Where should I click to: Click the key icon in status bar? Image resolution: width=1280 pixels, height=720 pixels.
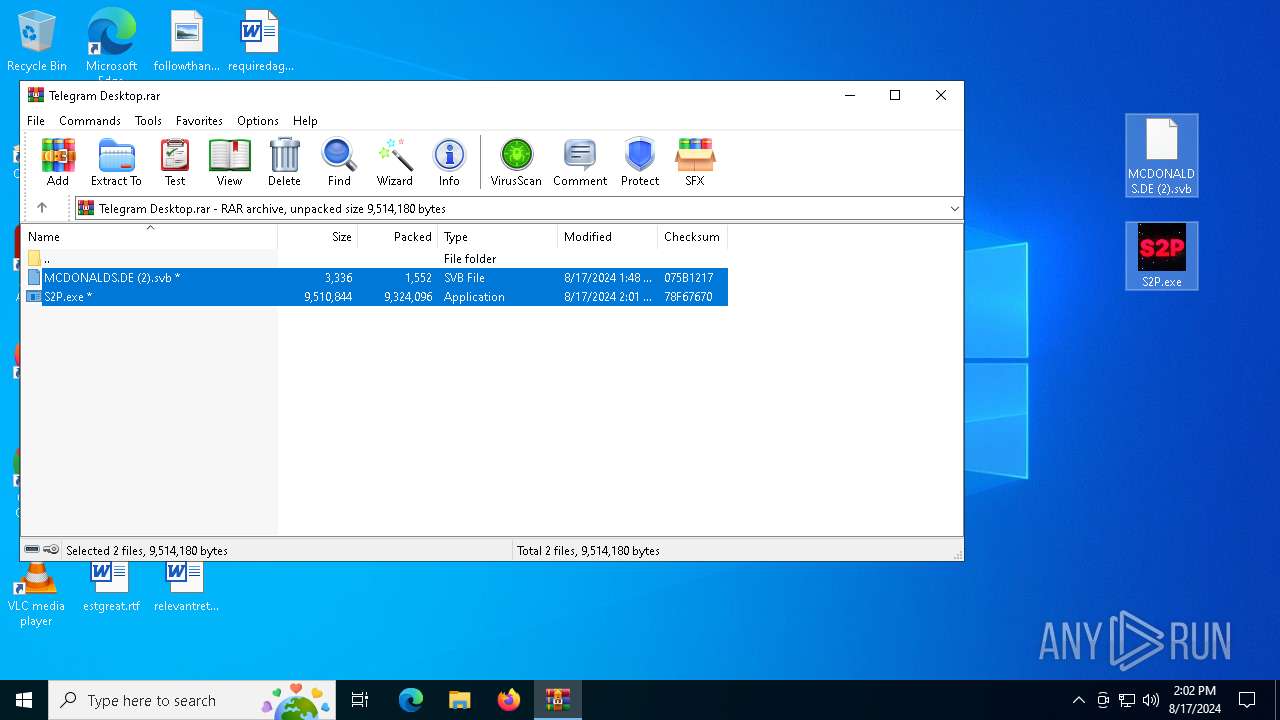pyautogui.click(x=51, y=550)
